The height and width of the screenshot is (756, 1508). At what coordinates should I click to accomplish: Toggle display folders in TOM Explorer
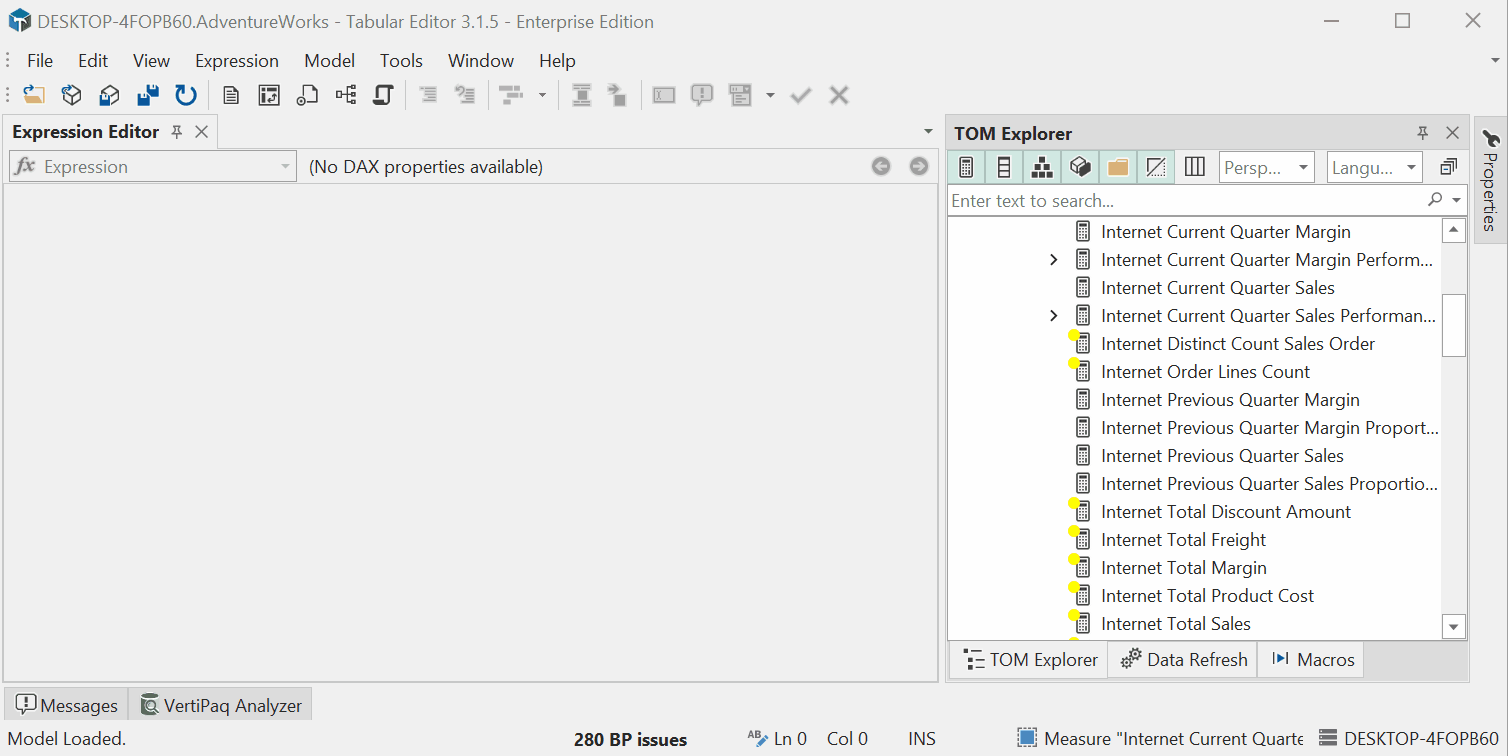(1118, 167)
